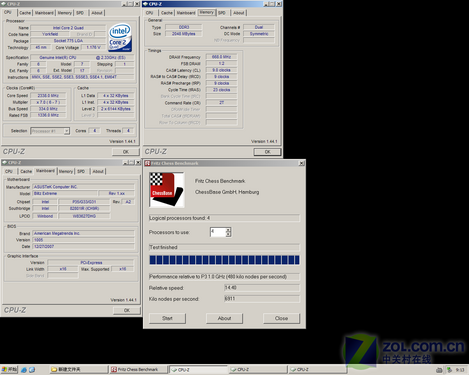The width and height of the screenshot is (469, 375).
Task: Open the Cache tab in the CPU-Z Motherboard window
Action: (x=26, y=171)
